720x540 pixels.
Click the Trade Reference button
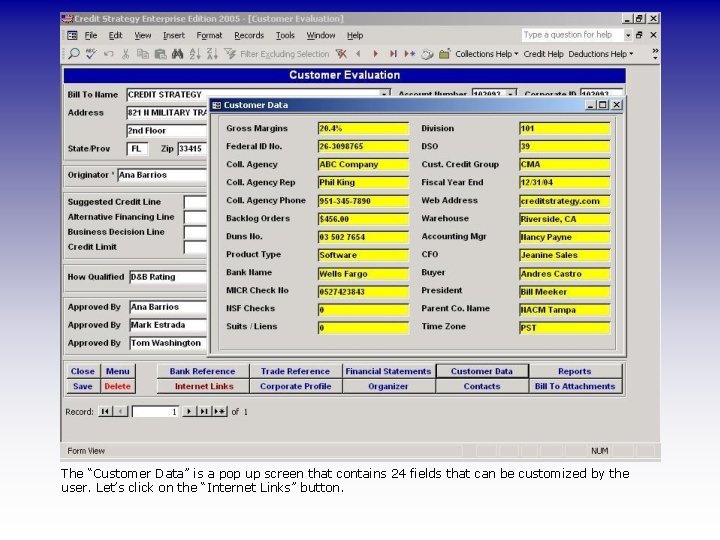tap(295, 371)
